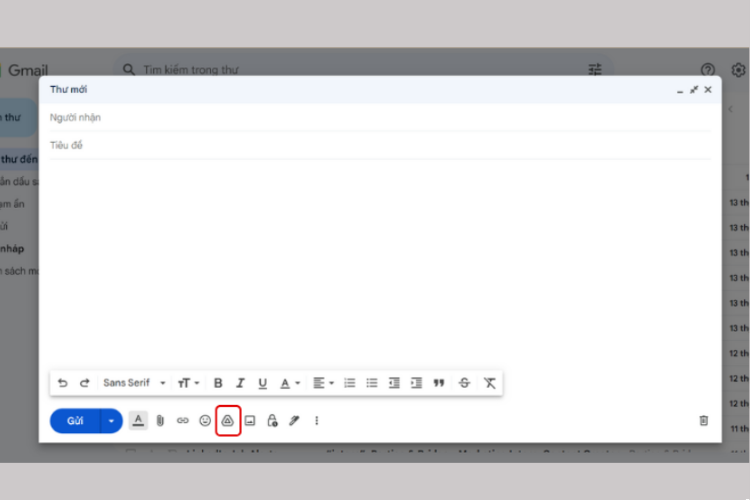Show Gmail search options

[x=595, y=70]
